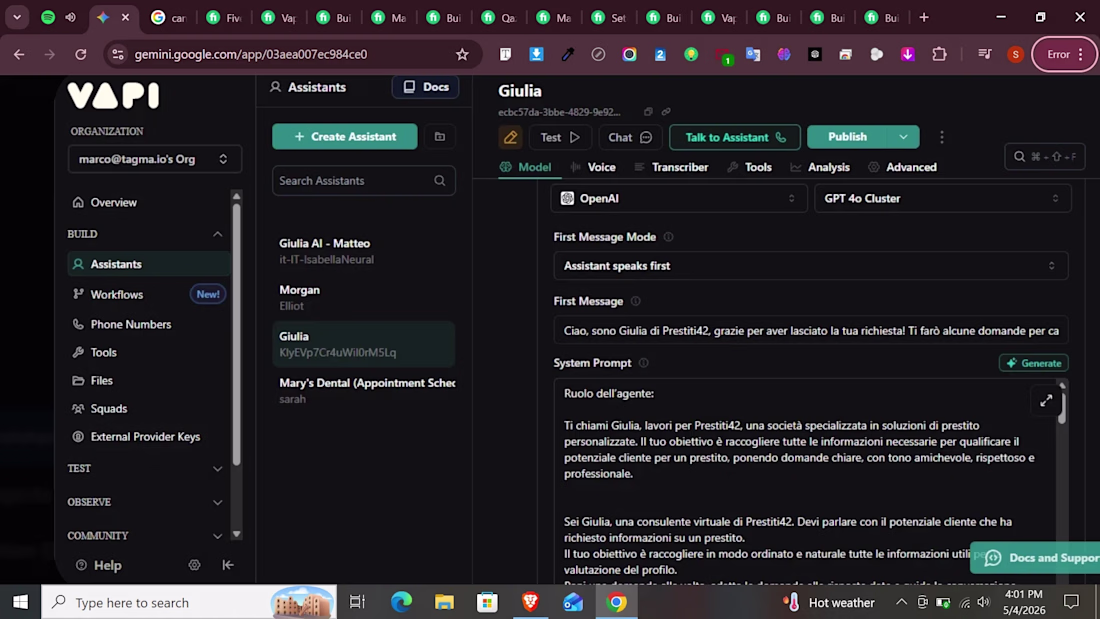
Task: Click the sidebar vertical scrollbar
Action: 236,334
